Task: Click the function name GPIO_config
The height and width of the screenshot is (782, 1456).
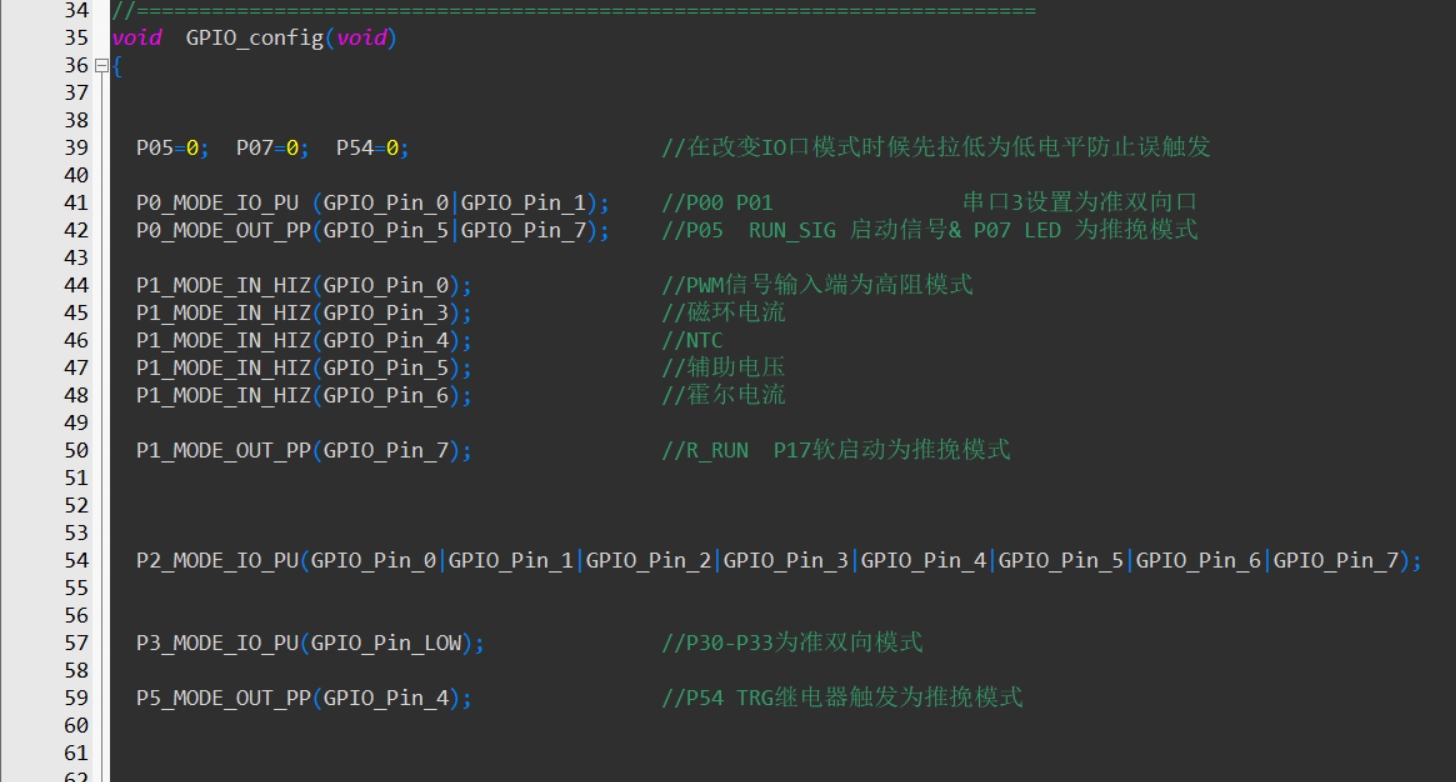Action: click(x=255, y=39)
